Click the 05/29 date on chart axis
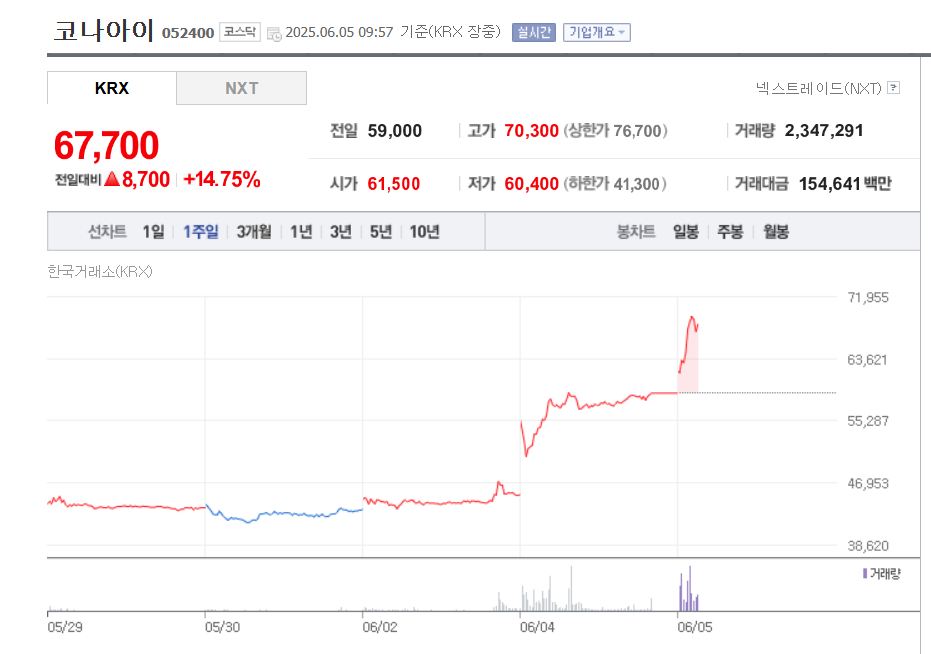The height and width of the screenshot is (654, 931). click(65, 627)
